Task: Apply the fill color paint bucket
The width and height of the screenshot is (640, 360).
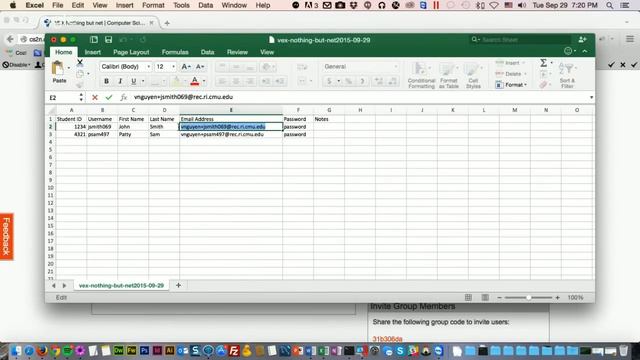Action: point(176,81)
